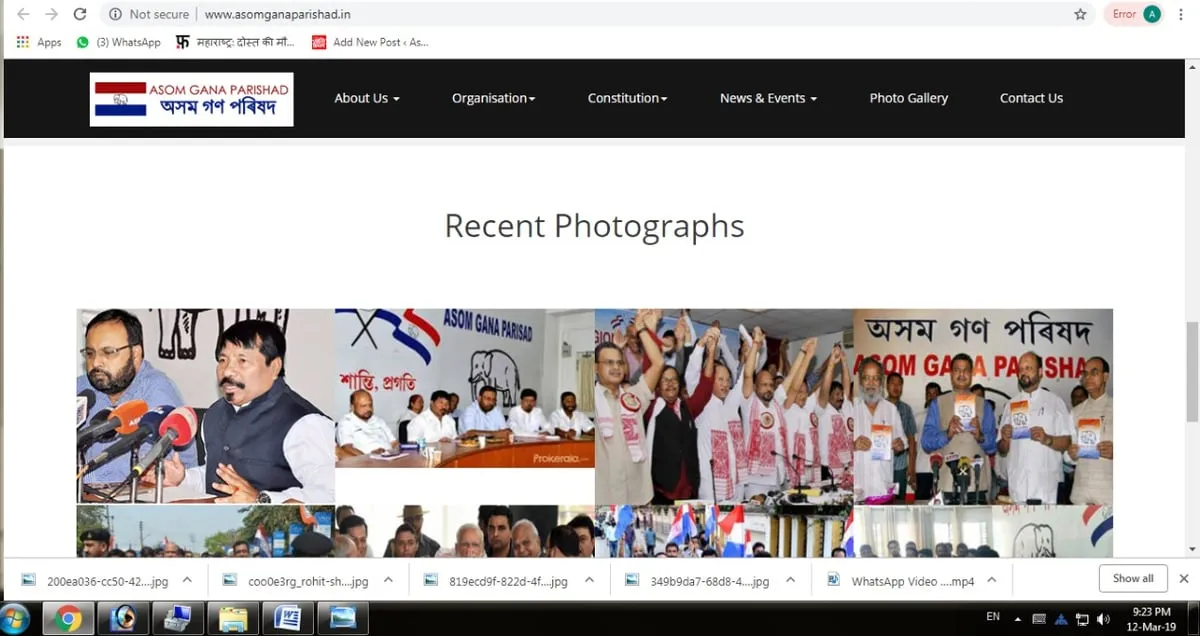Open the media player taskbar icon

pos(124,618)
